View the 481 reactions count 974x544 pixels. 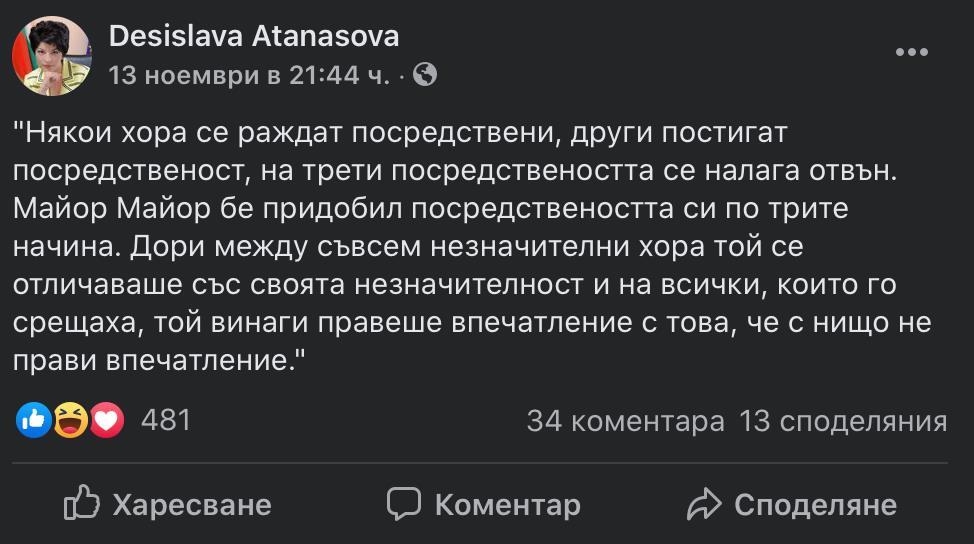165,420
